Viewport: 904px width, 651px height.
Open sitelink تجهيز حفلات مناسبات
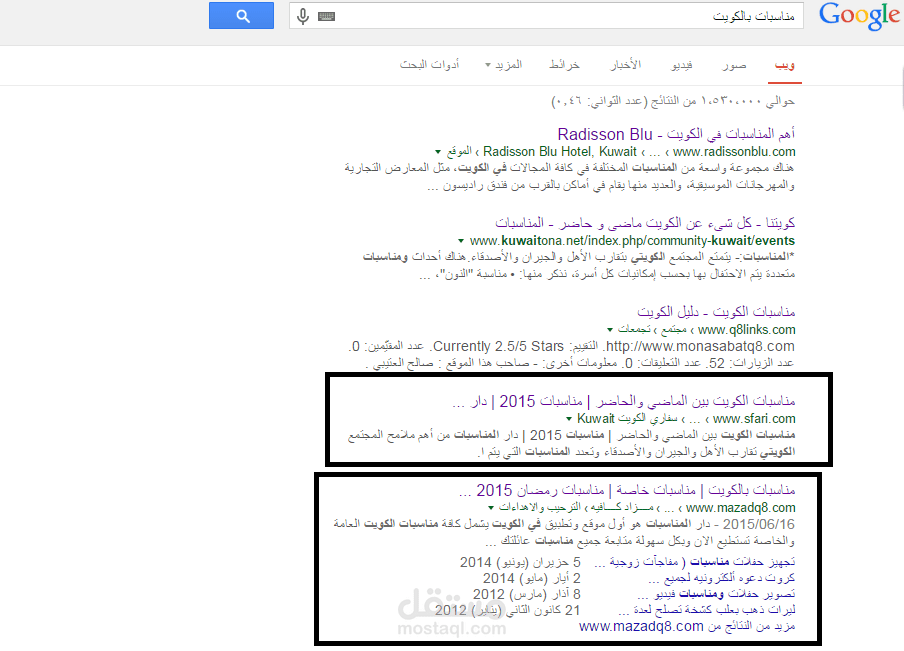pyautogui.click(x=694, y=562)
